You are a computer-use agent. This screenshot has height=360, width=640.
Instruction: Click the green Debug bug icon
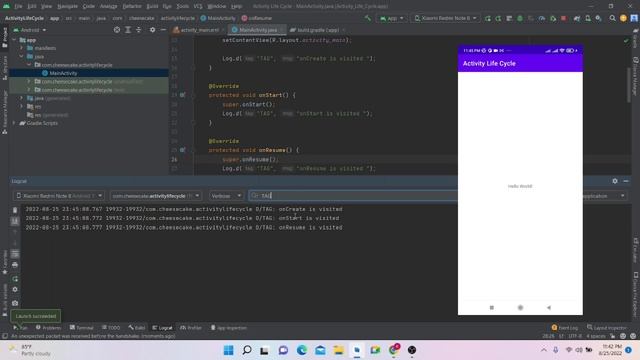(520, 18)
